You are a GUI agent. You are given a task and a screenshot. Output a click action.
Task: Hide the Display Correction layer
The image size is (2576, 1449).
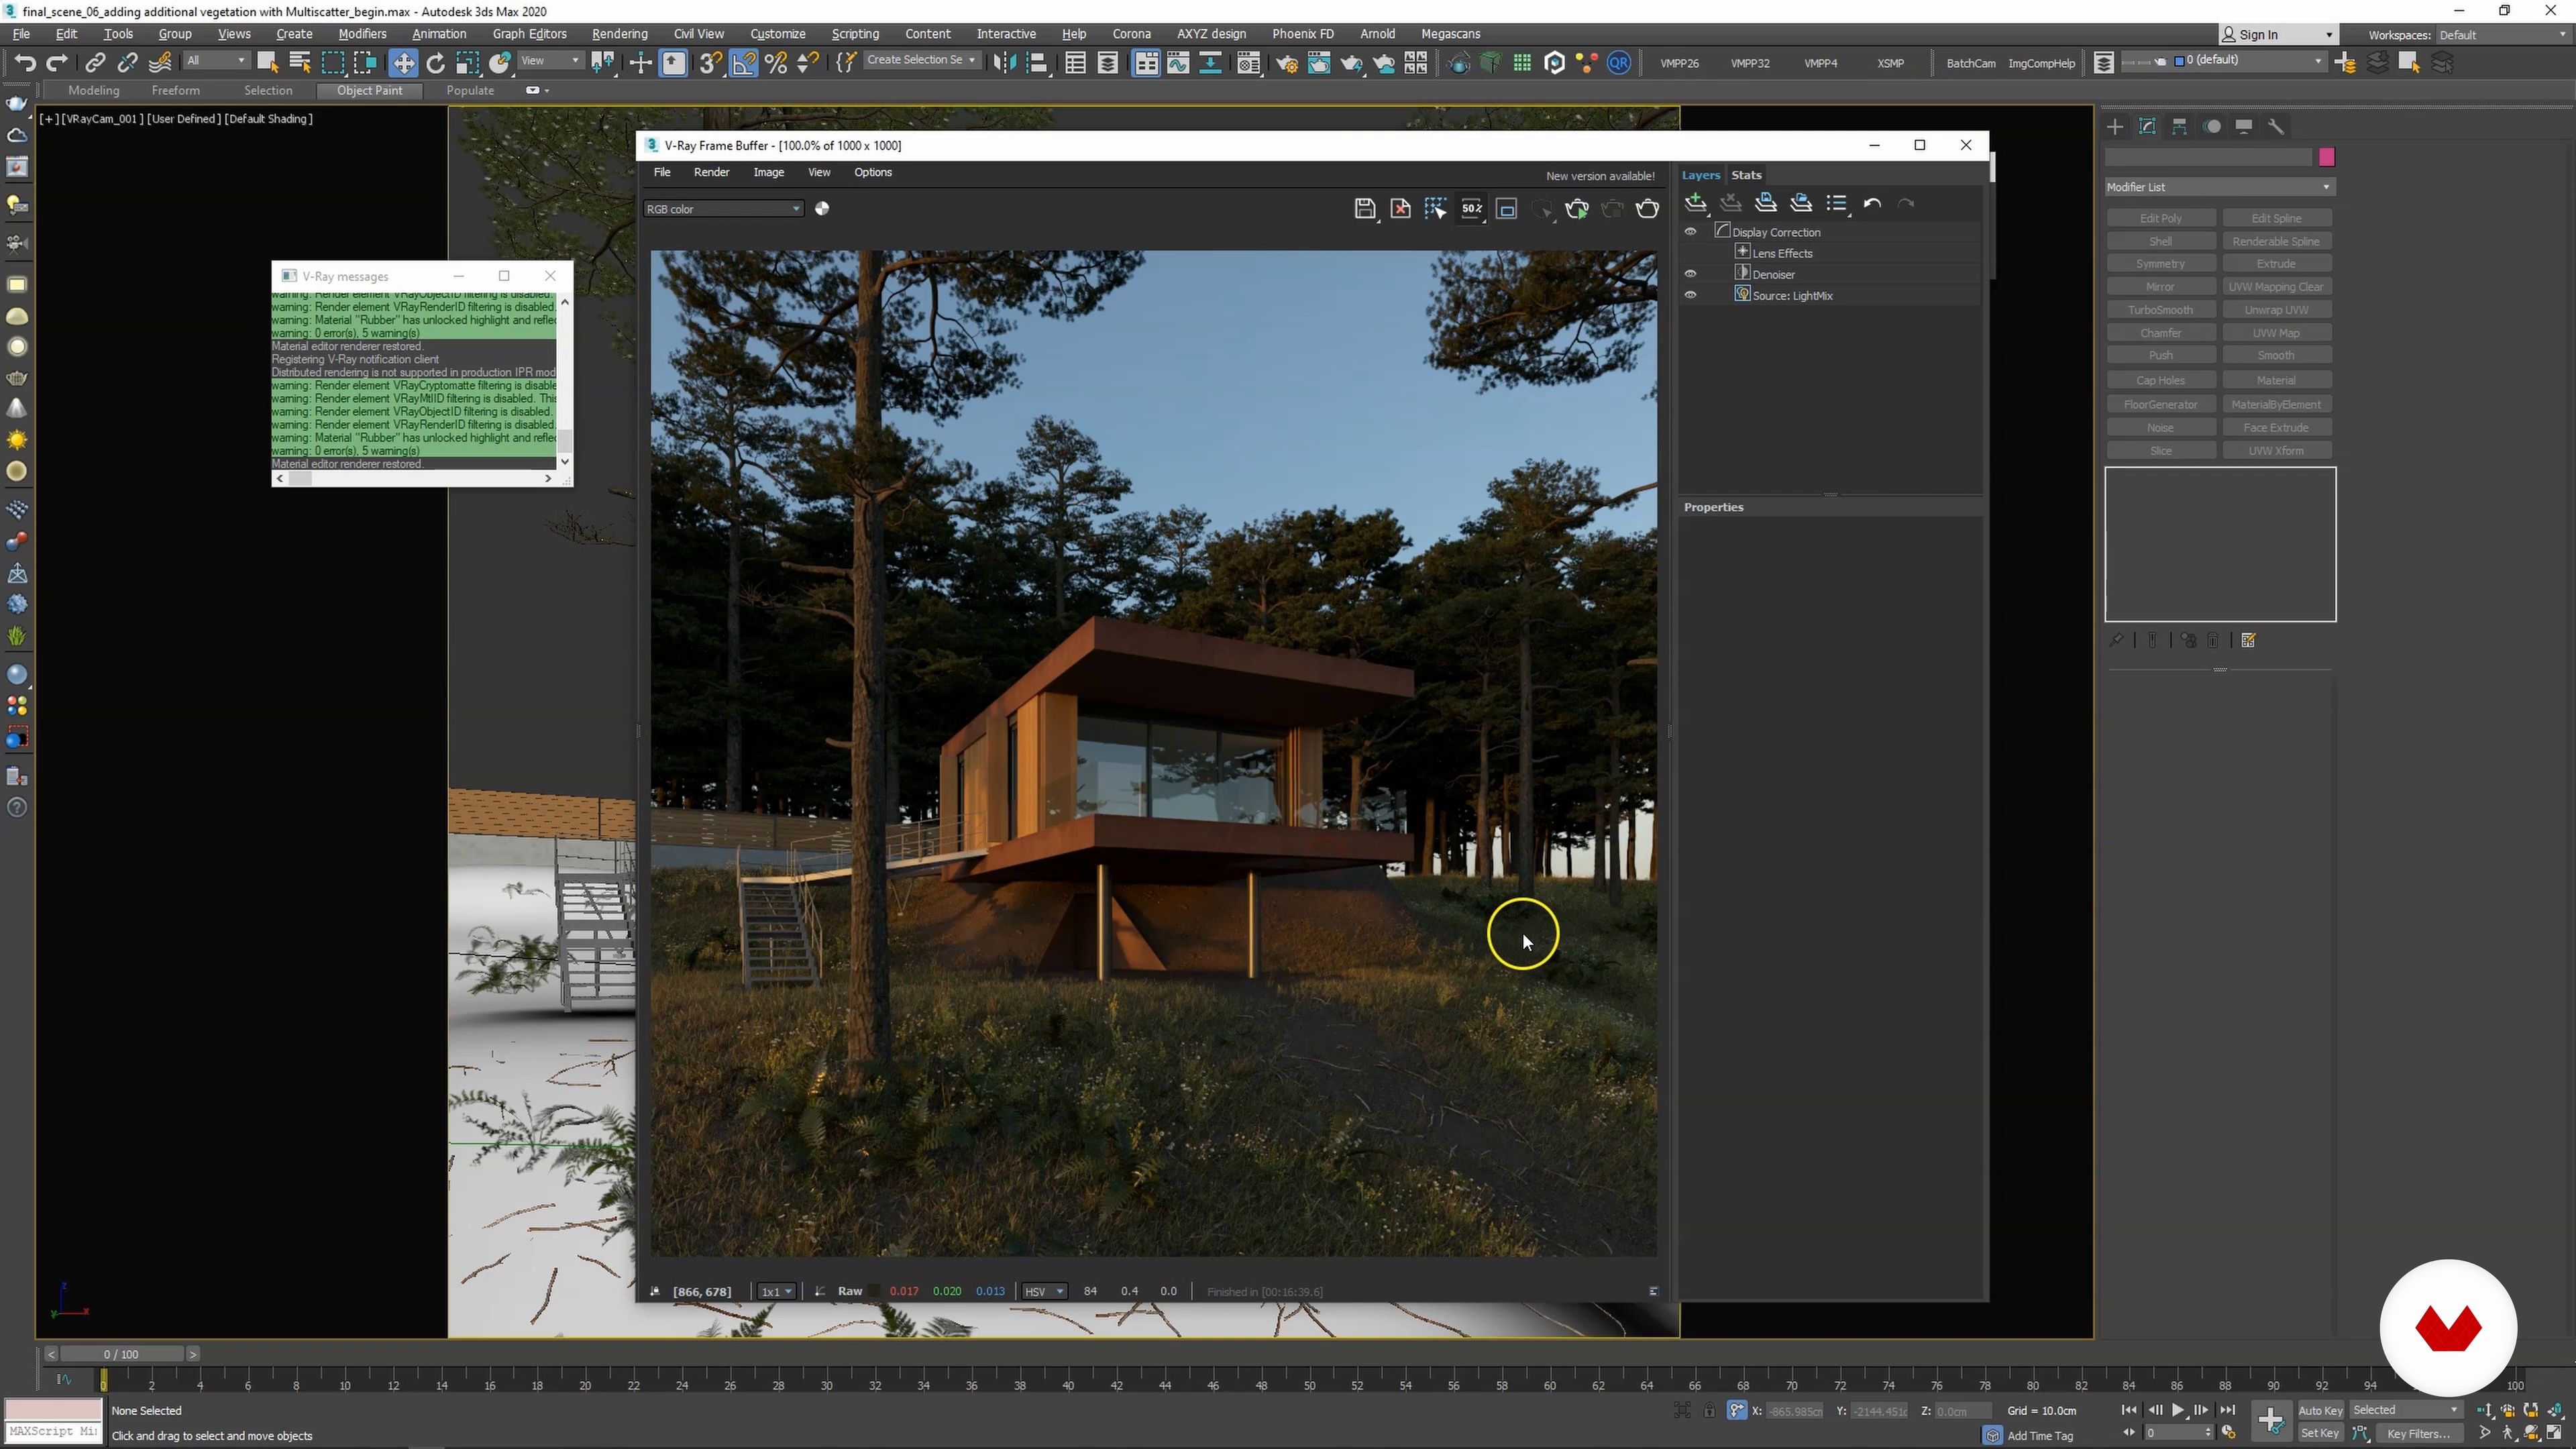(x=1690, y=231)
